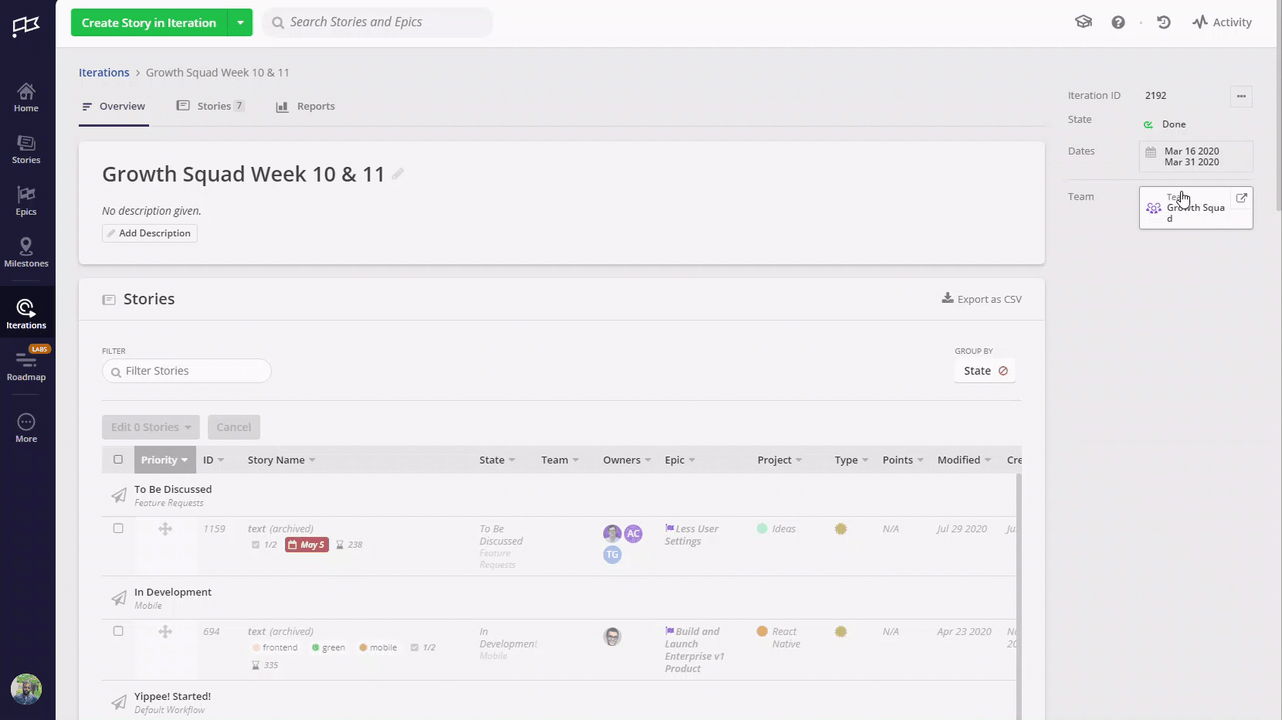This screenshot has height=720, width=1282.
Task: Click the iteration more options ellipsis
Action: tap(1241, 96)
